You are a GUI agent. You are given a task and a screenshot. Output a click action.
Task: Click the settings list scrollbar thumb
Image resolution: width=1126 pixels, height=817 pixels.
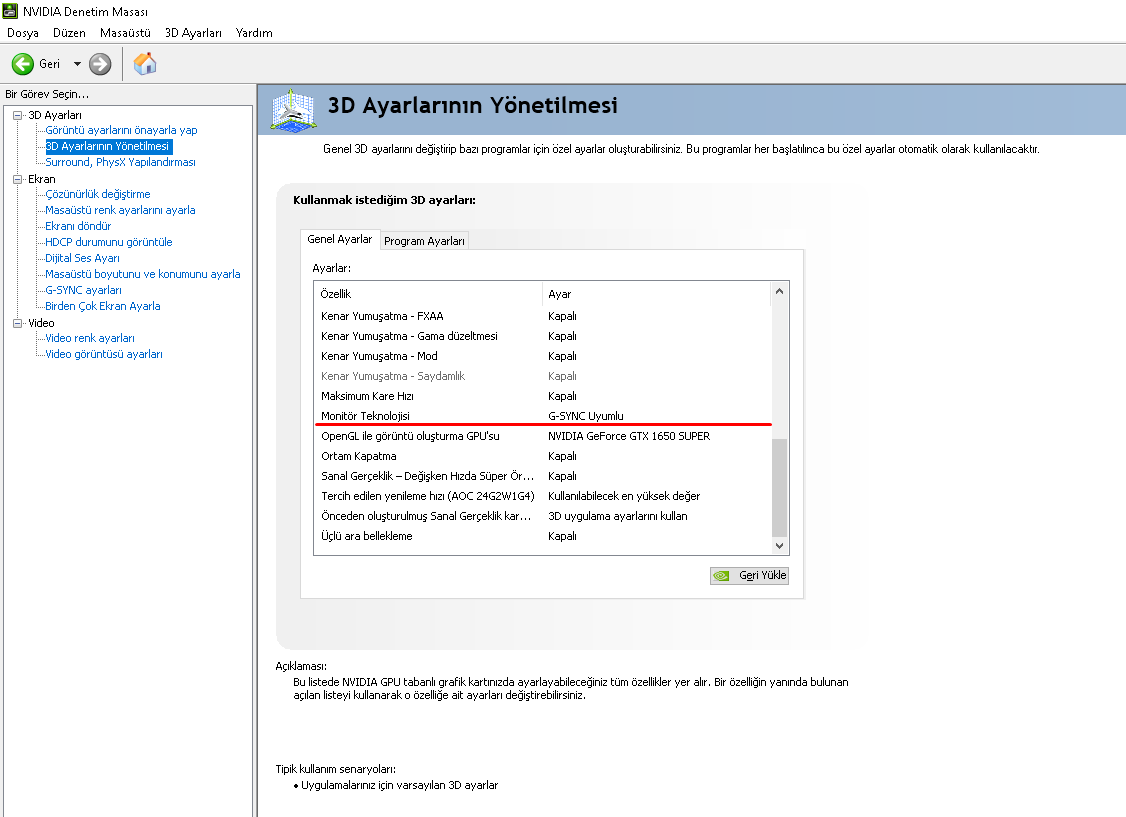coord(779,487)
